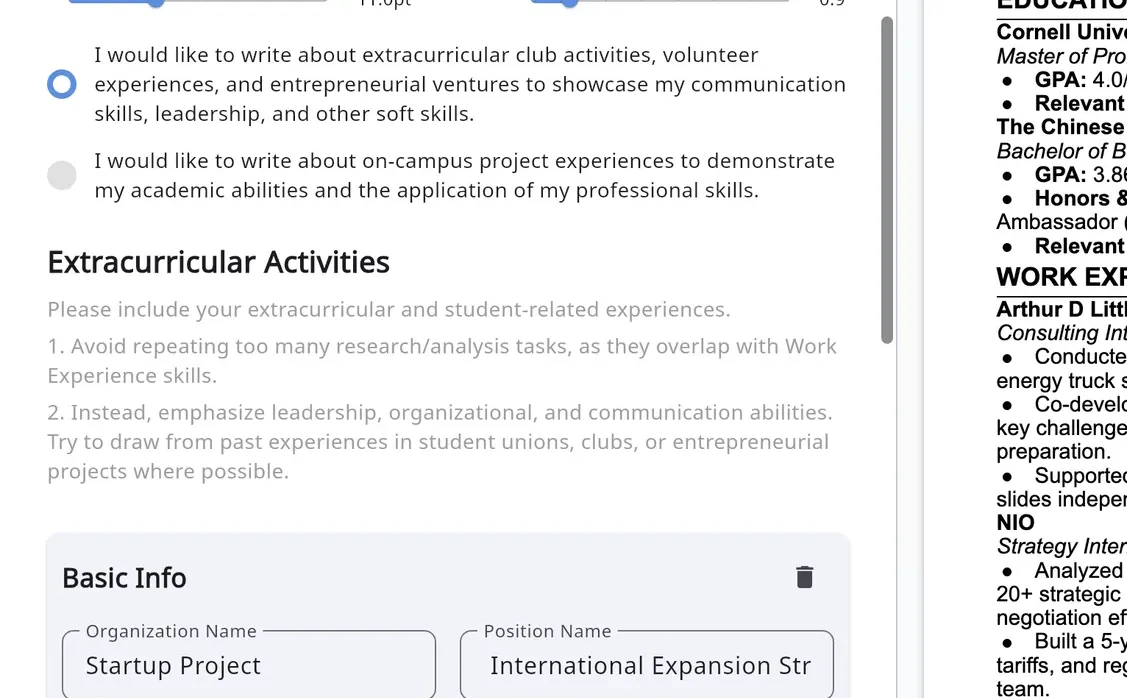This screenshot has height=698, width=1127.
Task: Click the Extracurricular Activities heading
Action: click(218, 262)
